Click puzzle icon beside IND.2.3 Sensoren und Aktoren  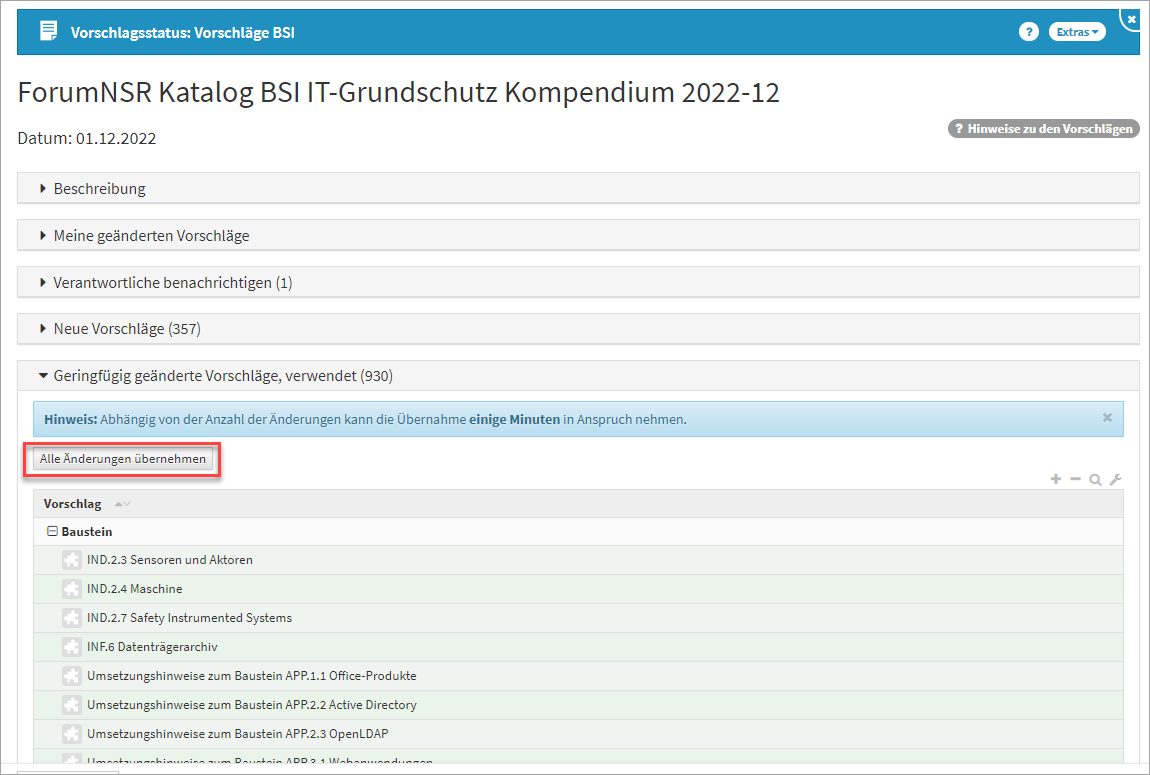point(71,560)
